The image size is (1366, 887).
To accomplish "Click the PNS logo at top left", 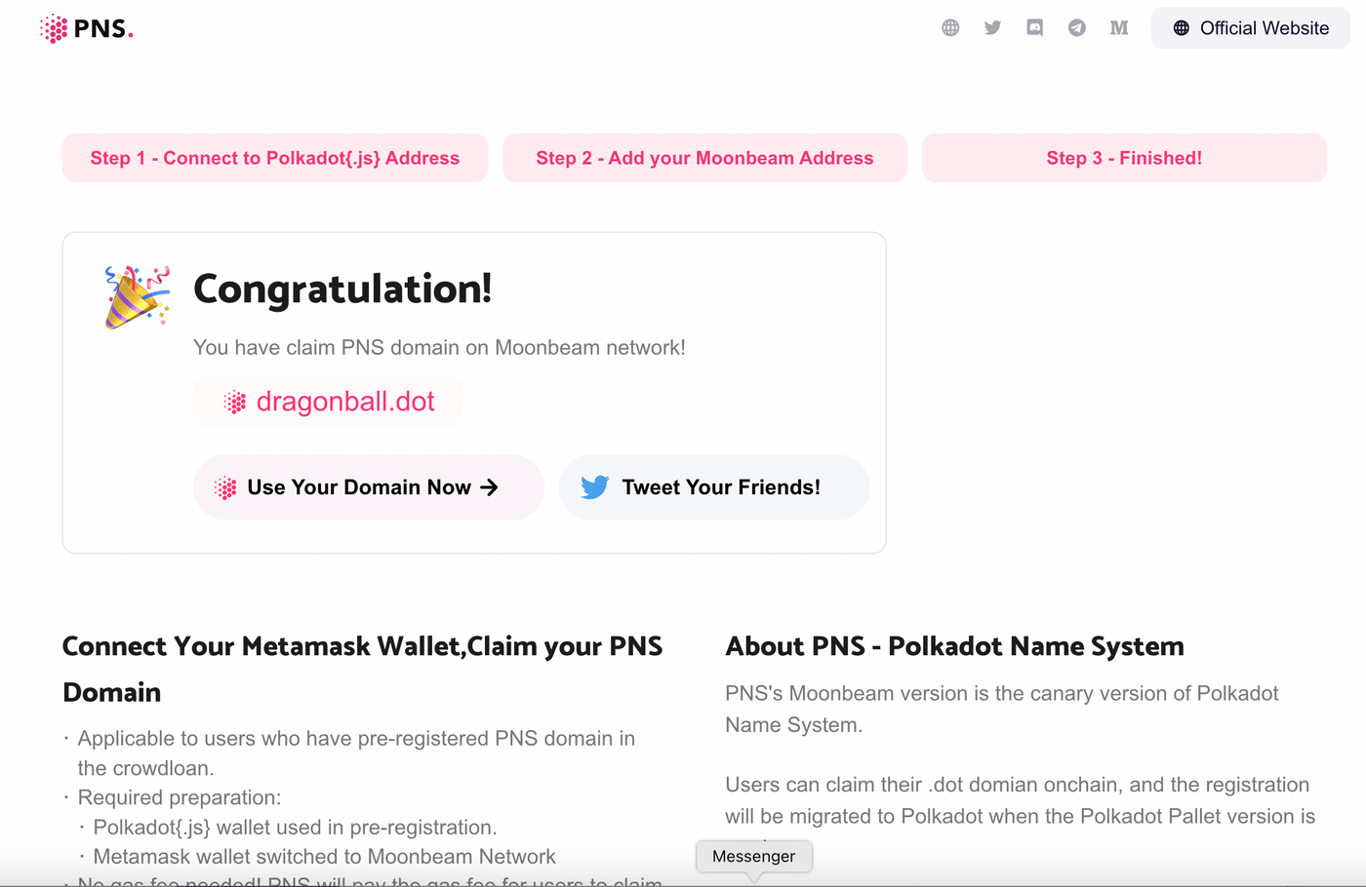I will click(86, 29).
